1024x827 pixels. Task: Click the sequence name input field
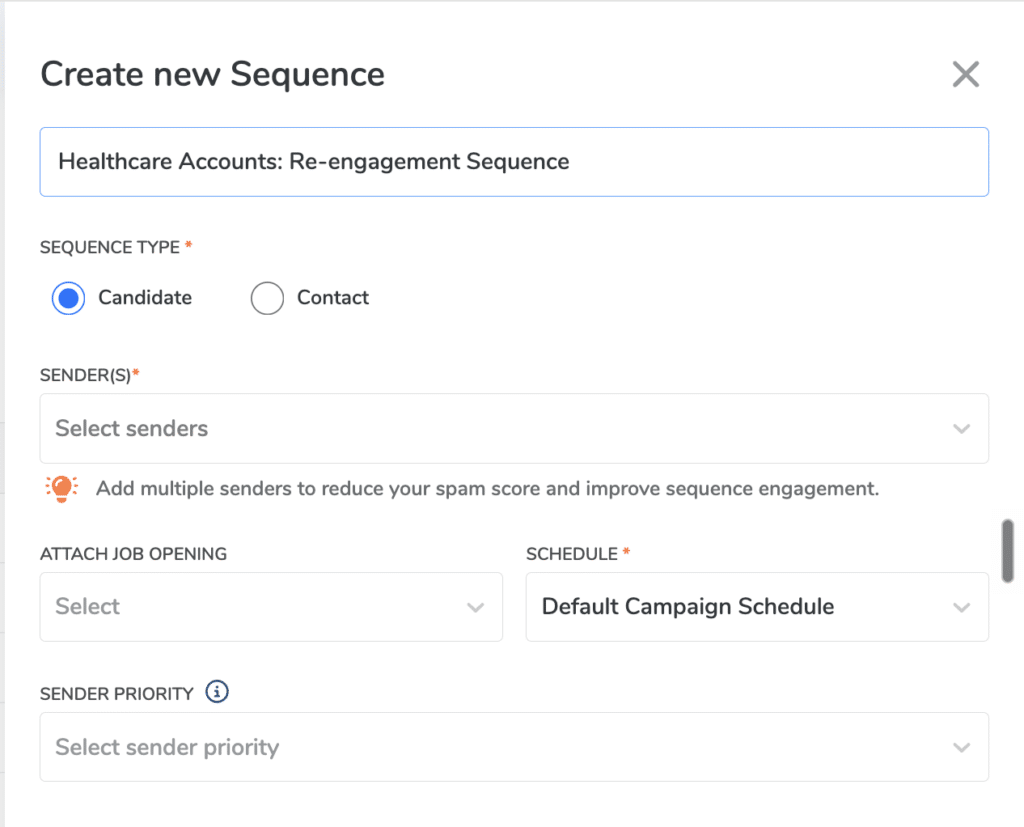click(514, 162)
